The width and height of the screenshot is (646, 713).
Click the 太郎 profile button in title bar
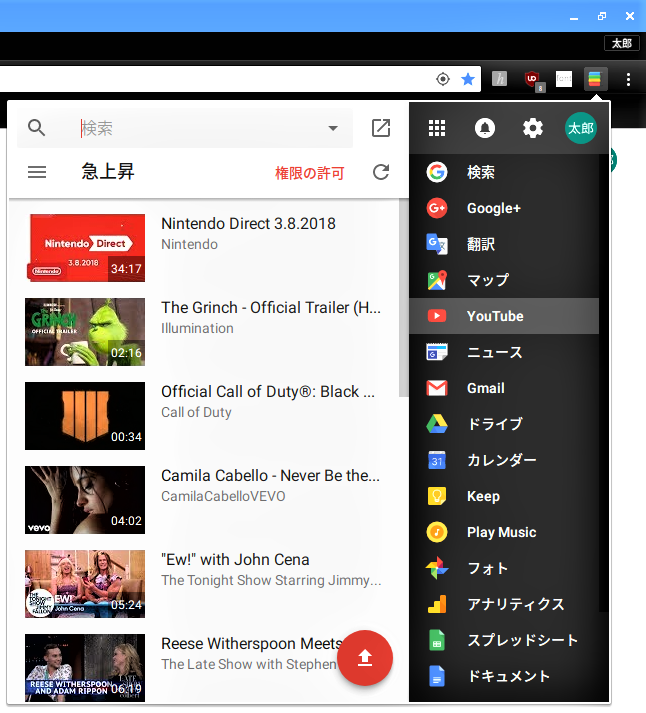pyautogui.click(x=621, y=43)
